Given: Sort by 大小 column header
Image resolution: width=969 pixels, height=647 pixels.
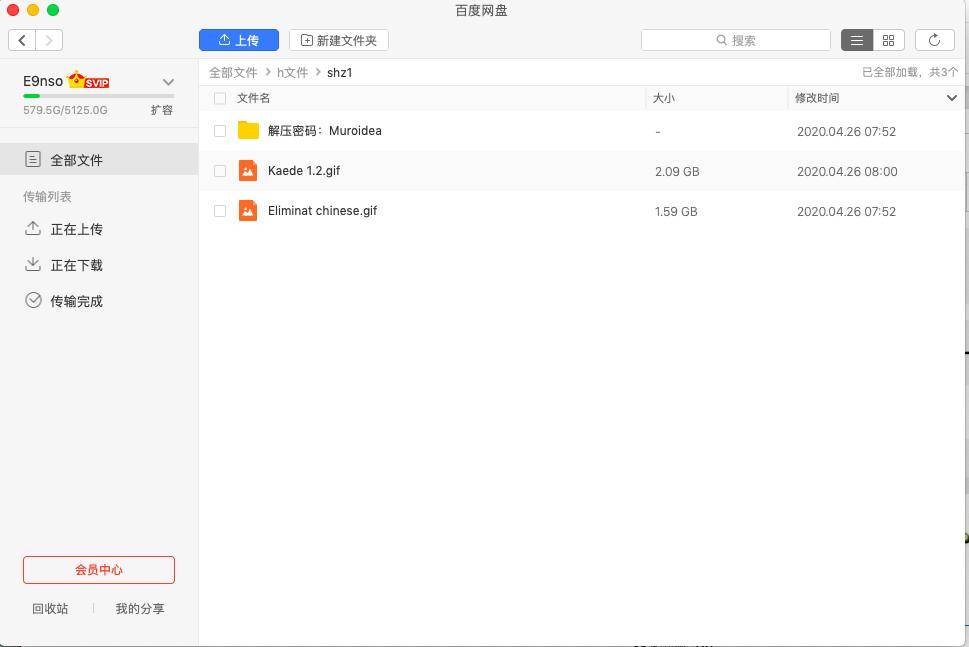Looking at the screenshot, I should pos(664,98).
